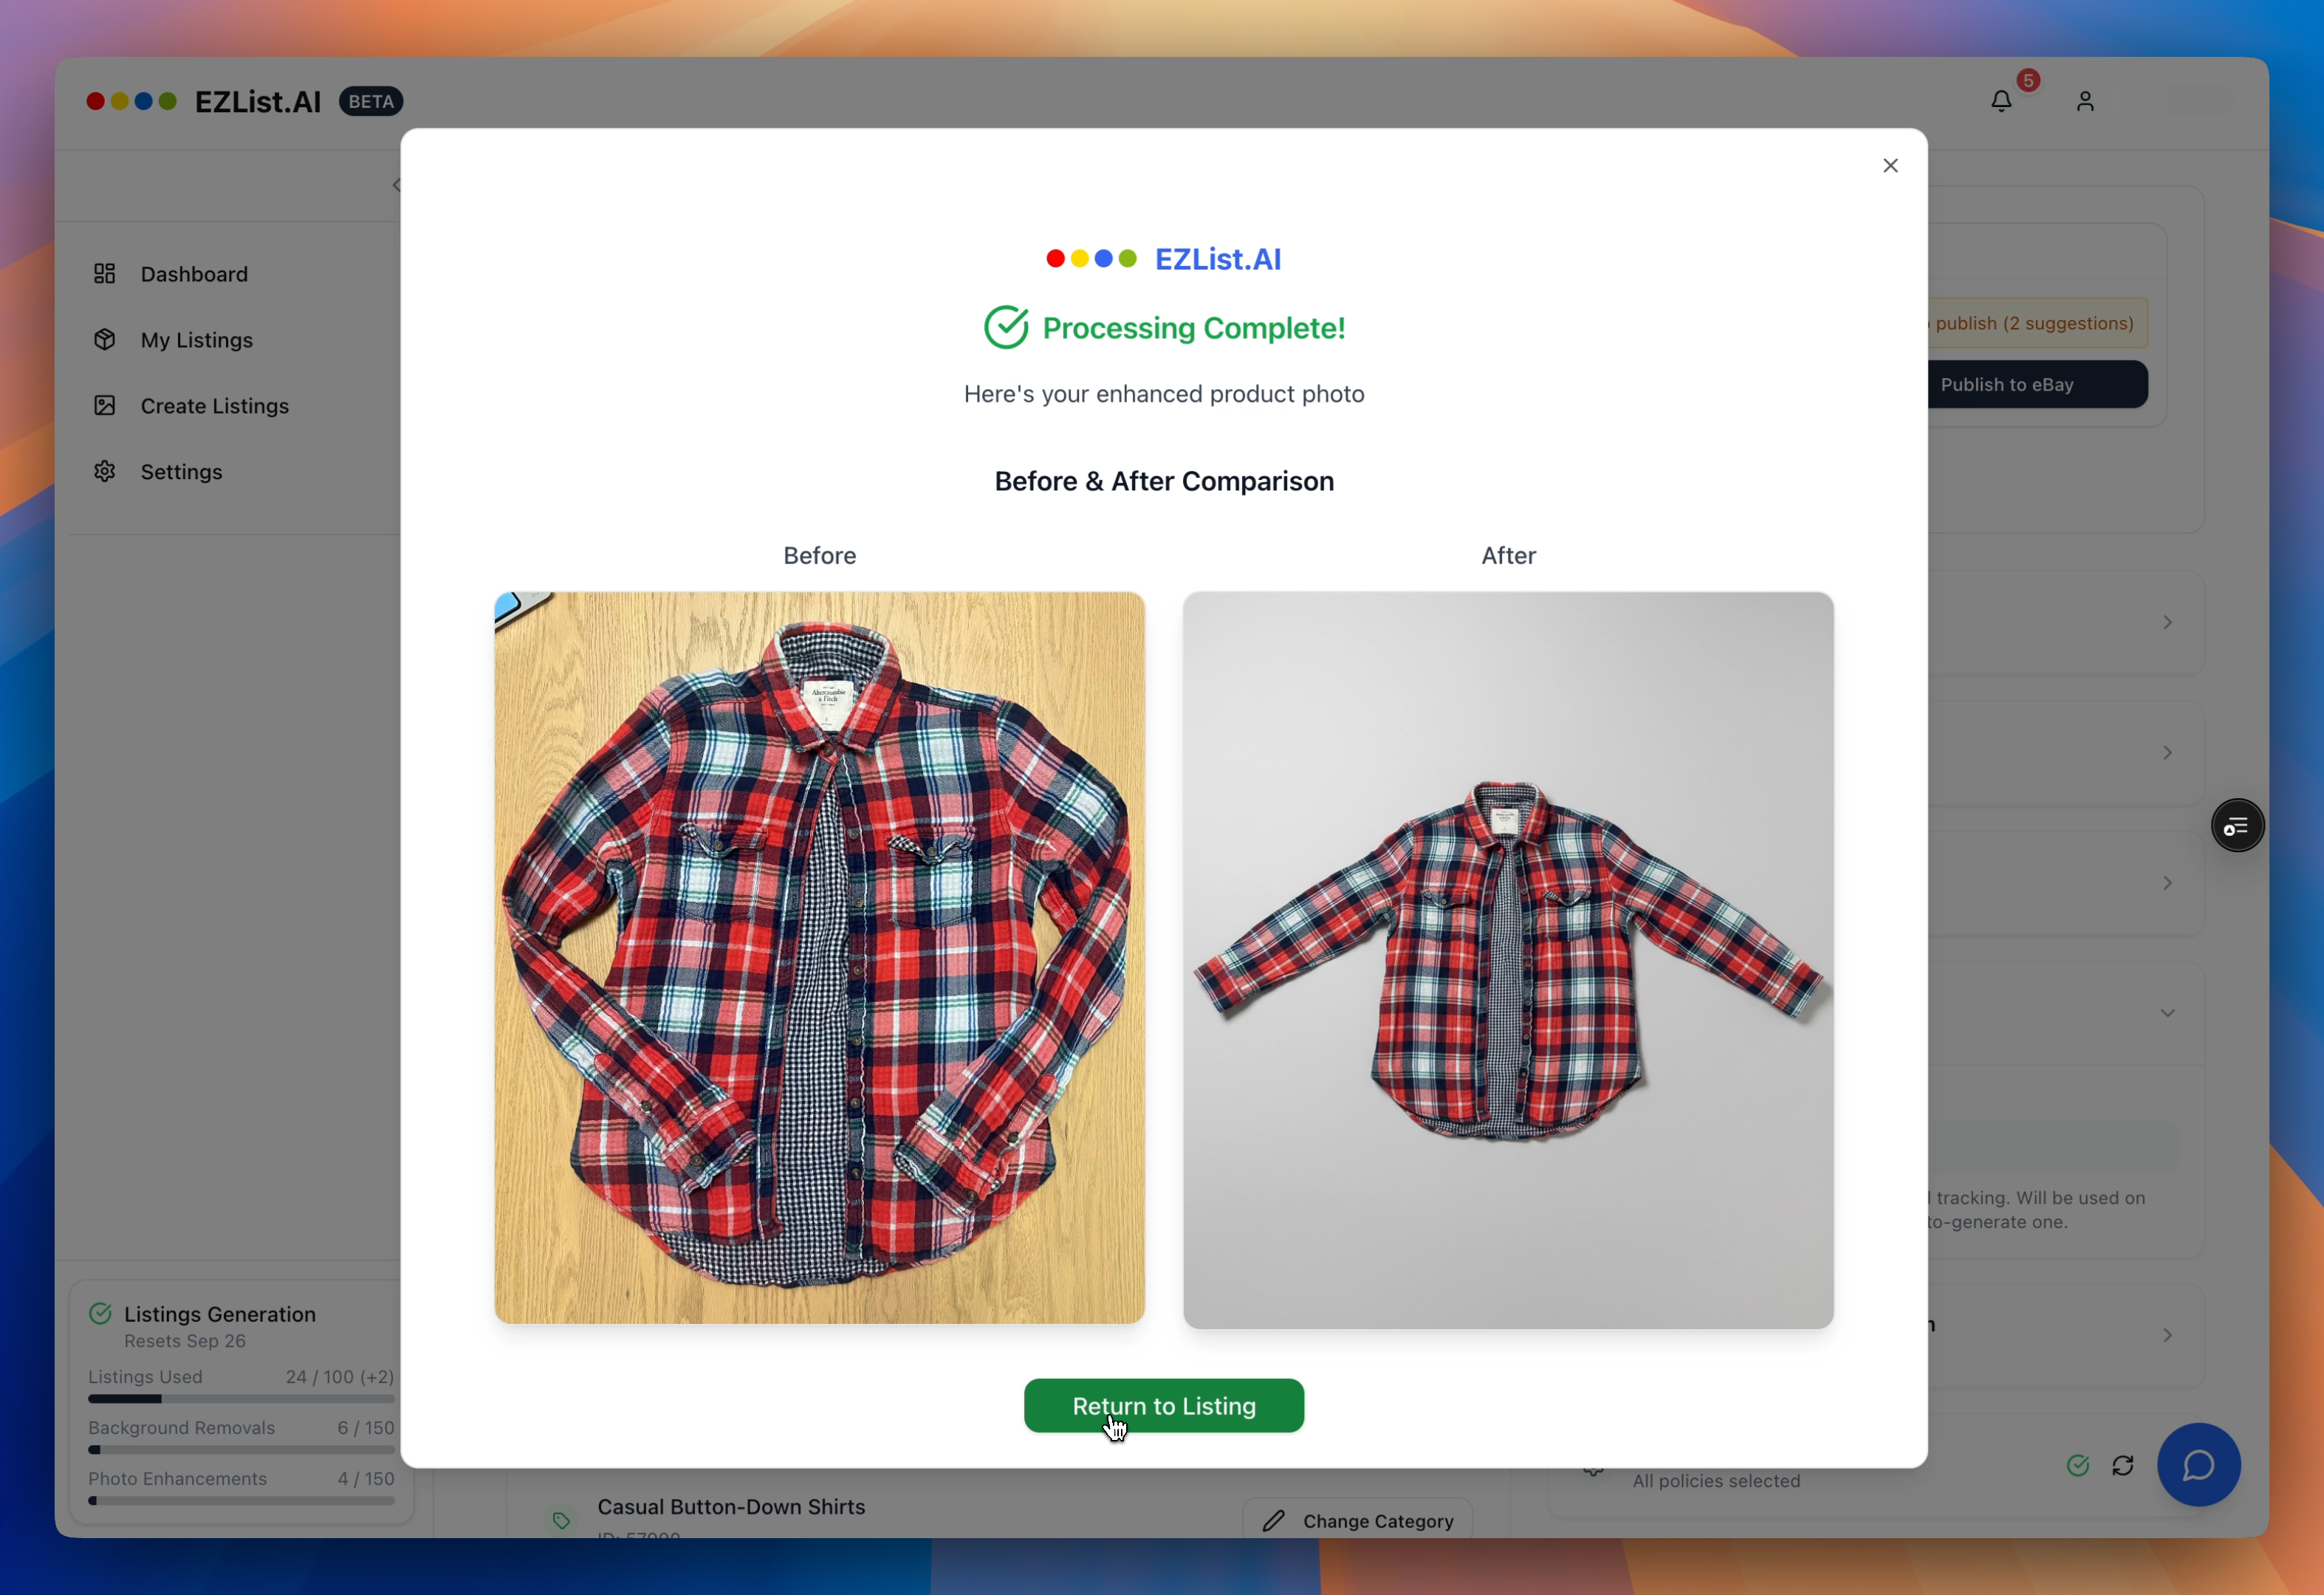The height and width of the screenshot is (1595, 2324).
Task: Click the Dashboard grid icon in sidebar
Action: [x=105, y=274]
